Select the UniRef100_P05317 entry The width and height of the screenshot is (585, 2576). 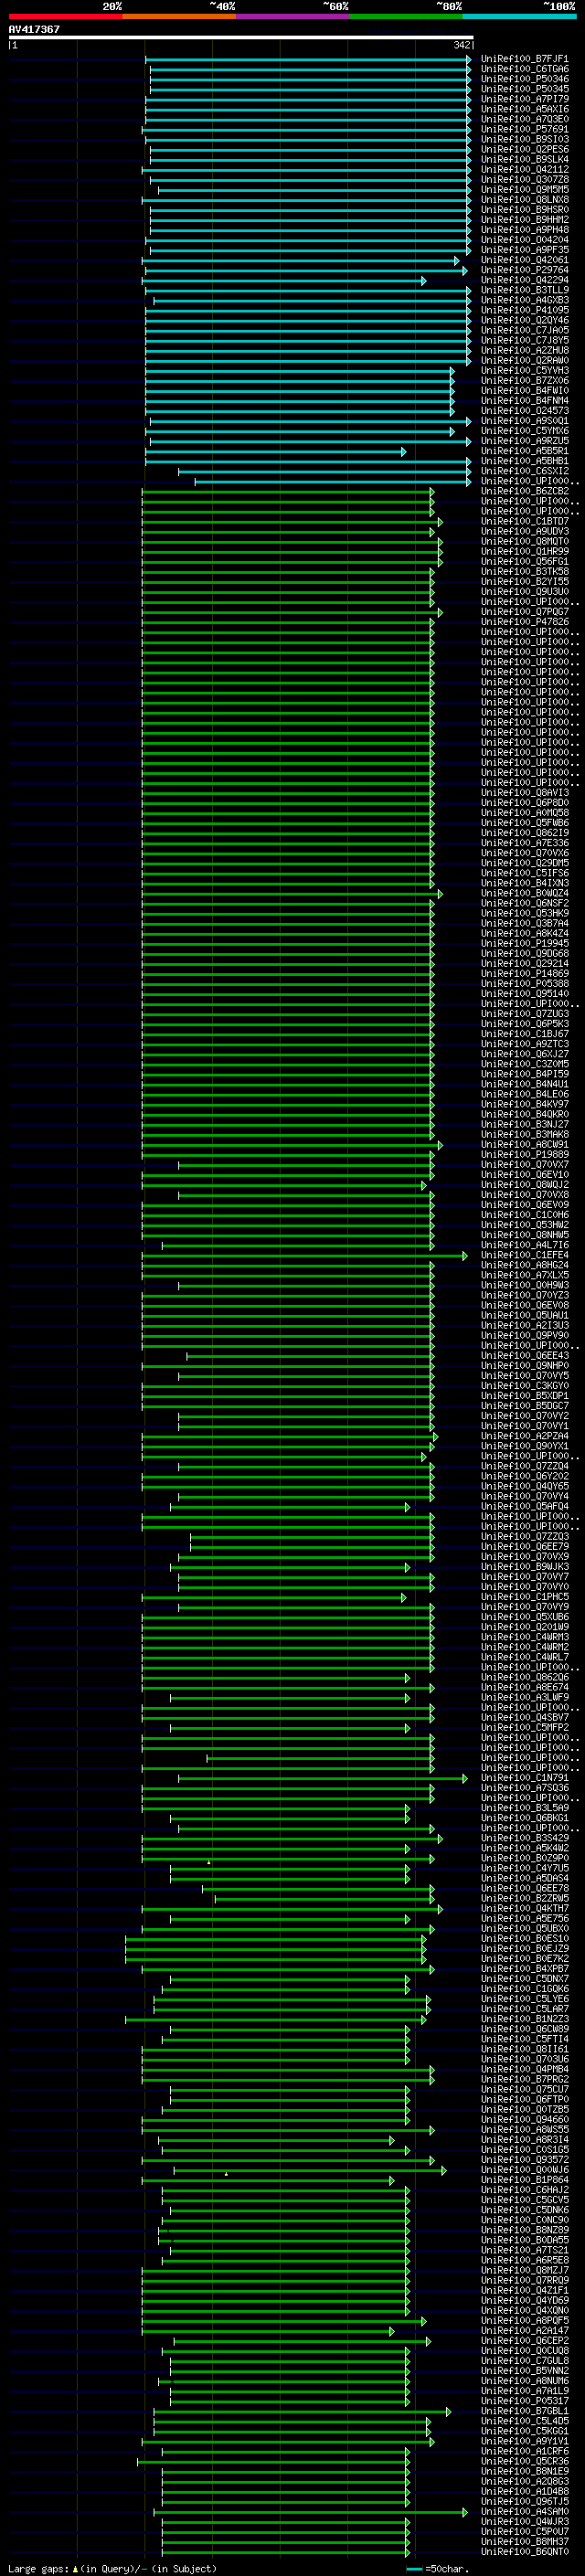click(x=525, y=2402)
